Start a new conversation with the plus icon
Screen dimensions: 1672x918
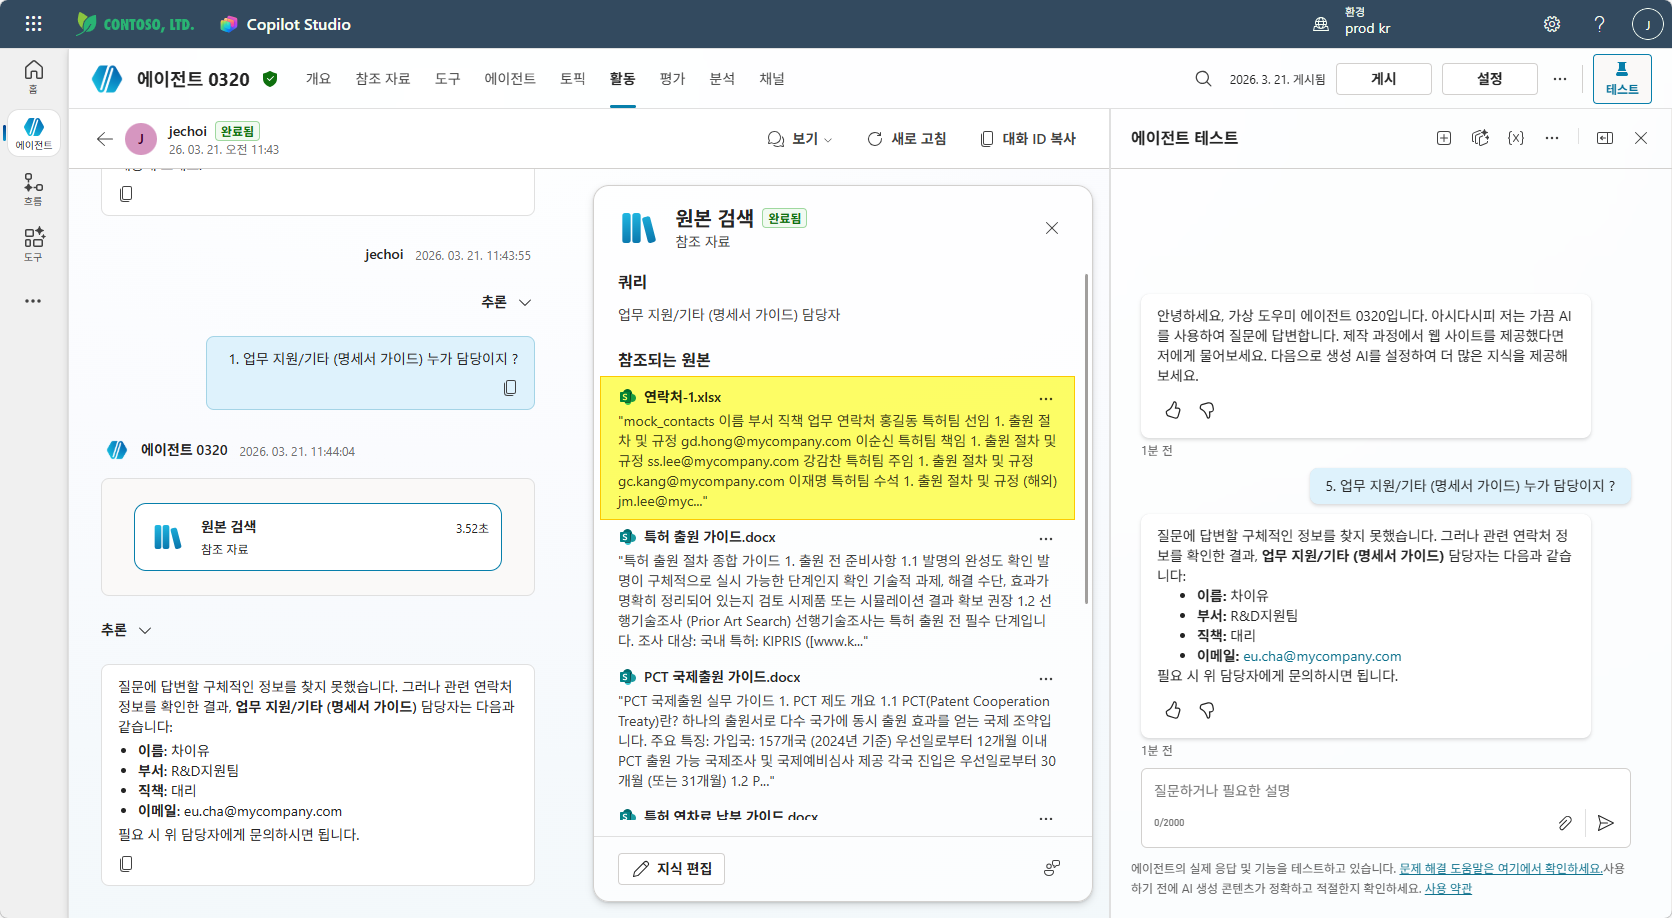1444,138
